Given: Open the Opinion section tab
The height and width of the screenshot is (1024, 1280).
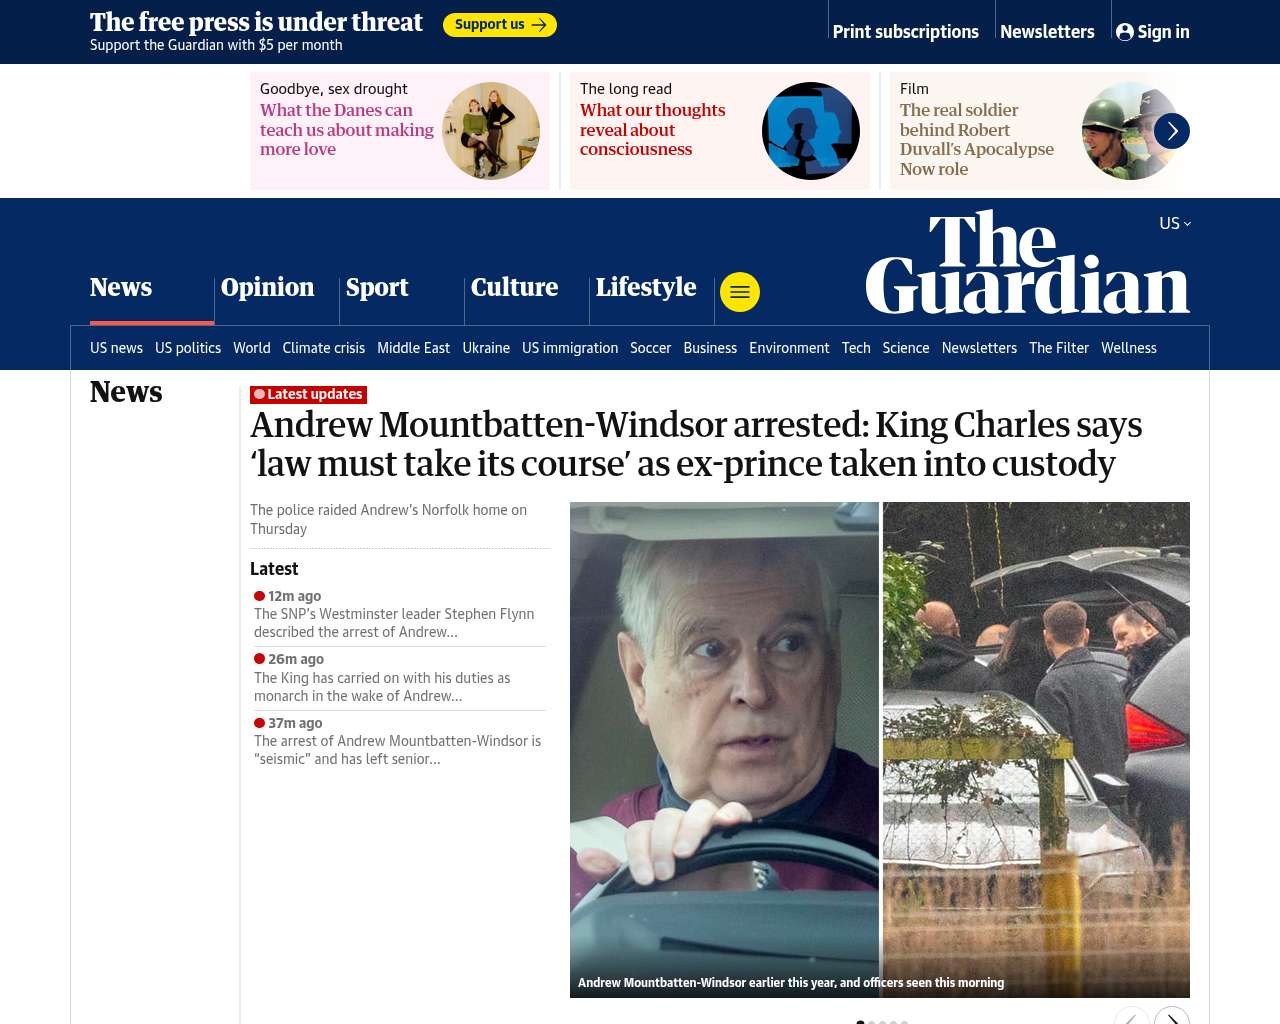Looking at the screenshot, I should [x=267, y=287].
